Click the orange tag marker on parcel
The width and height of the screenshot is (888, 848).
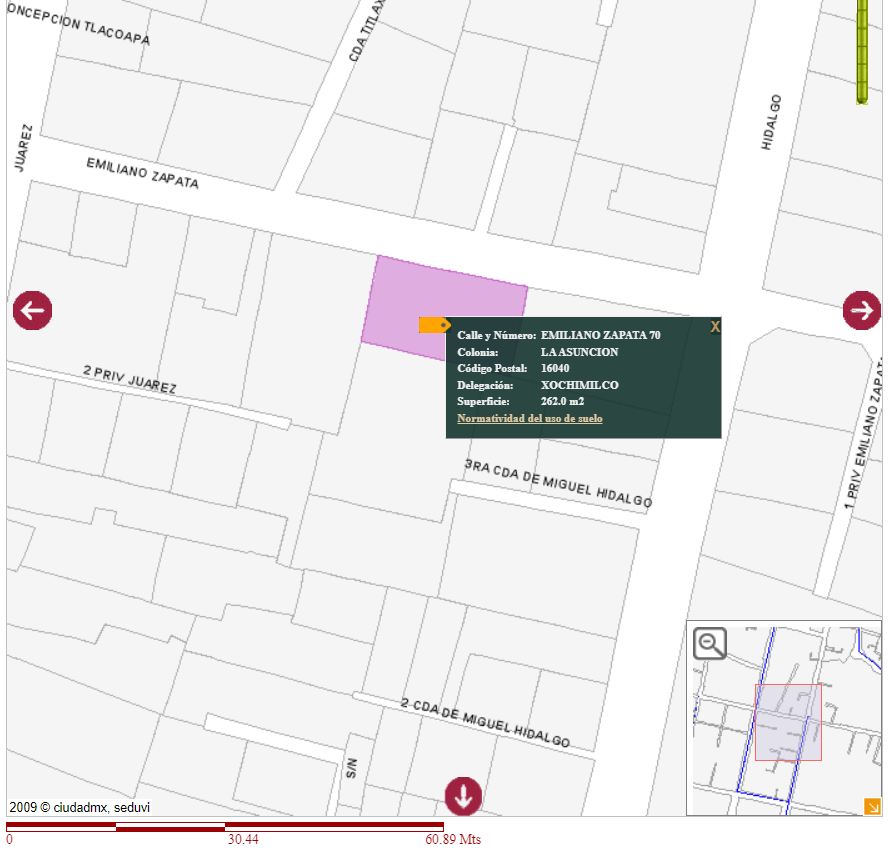[x=434, y=325]
